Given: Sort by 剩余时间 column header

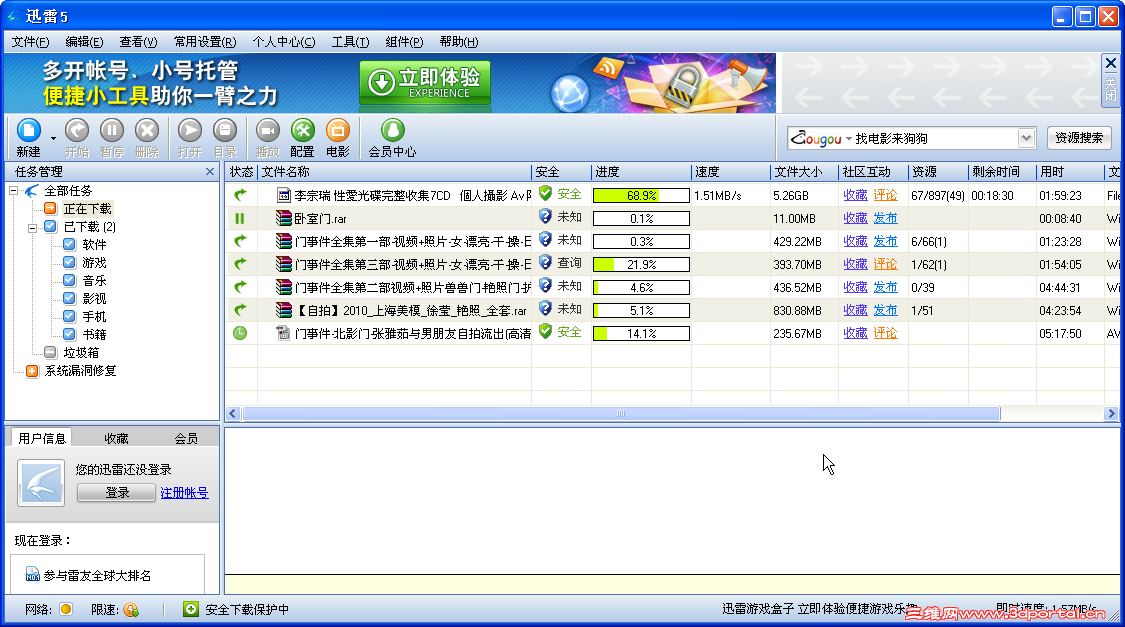Looking at the screenshot, I should [1001, 171].
